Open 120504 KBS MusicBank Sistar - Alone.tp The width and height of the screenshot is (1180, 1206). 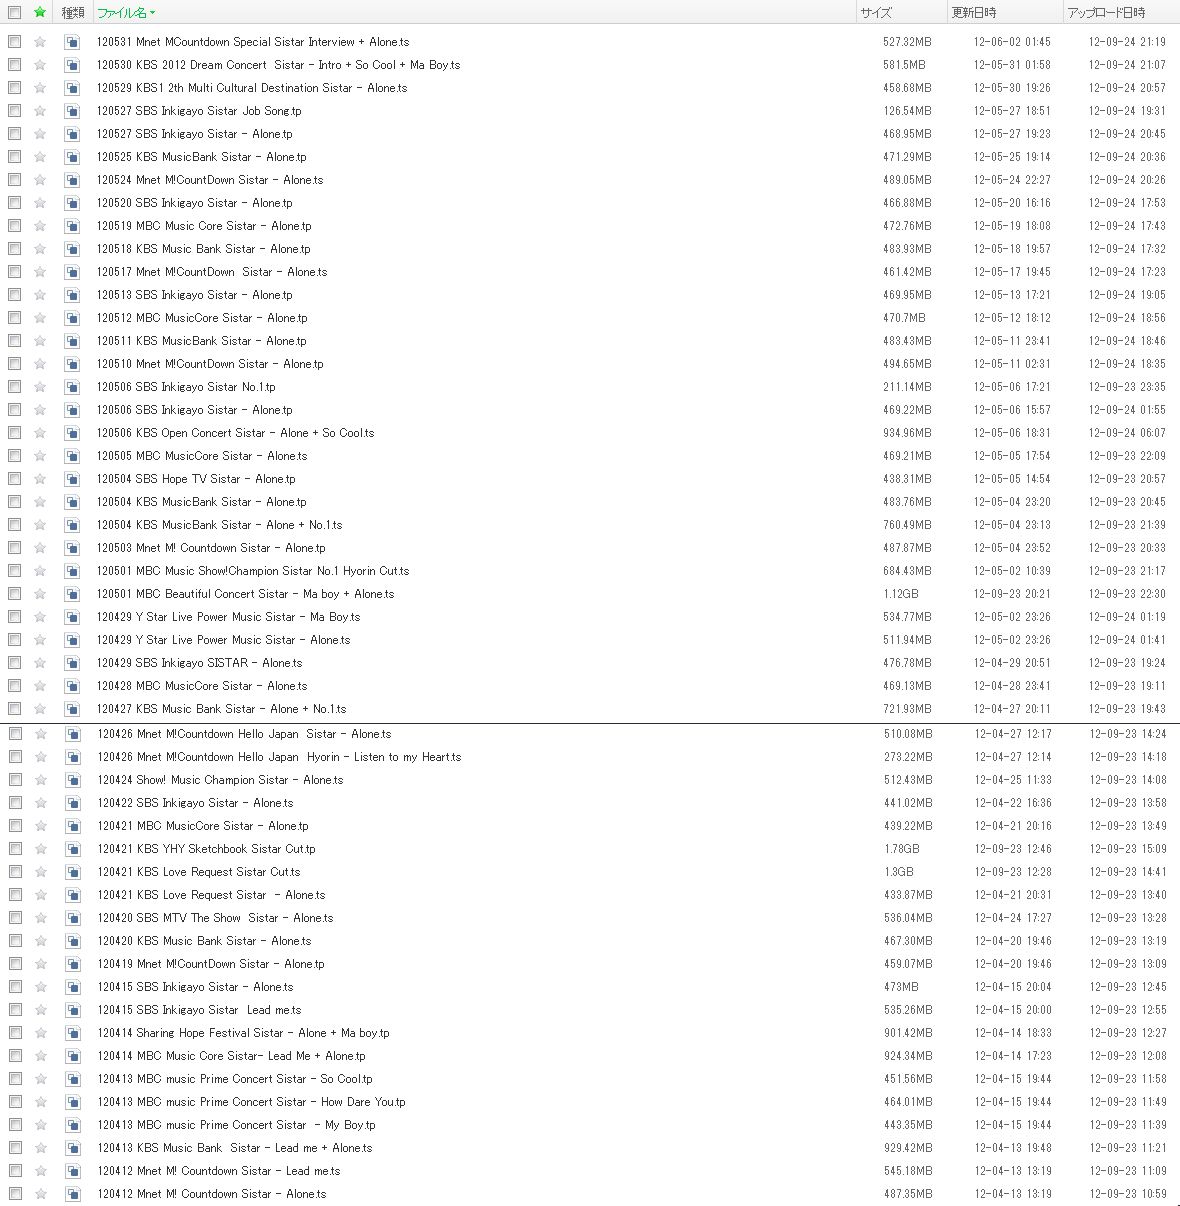click(202, 502)
